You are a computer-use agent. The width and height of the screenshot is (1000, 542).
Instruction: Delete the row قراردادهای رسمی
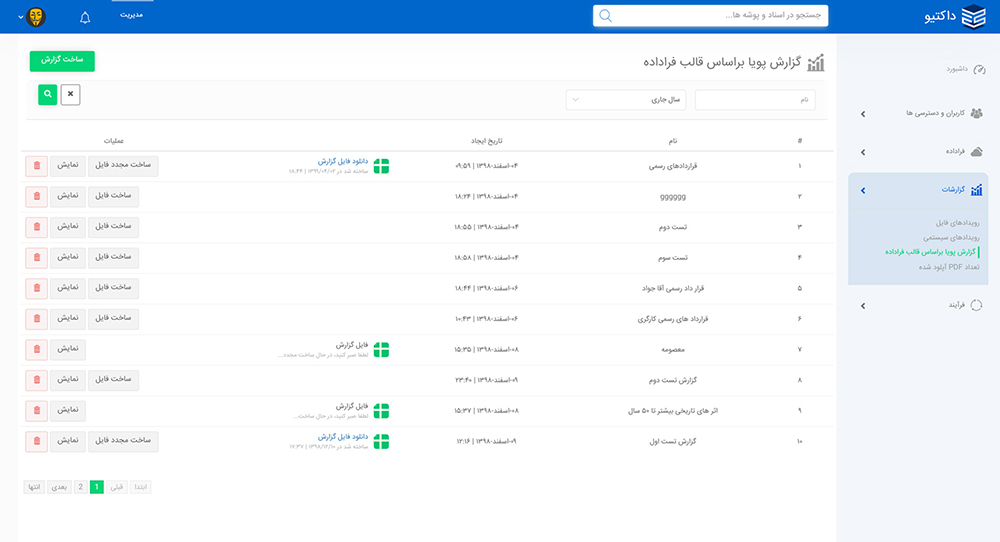[37, 166]
